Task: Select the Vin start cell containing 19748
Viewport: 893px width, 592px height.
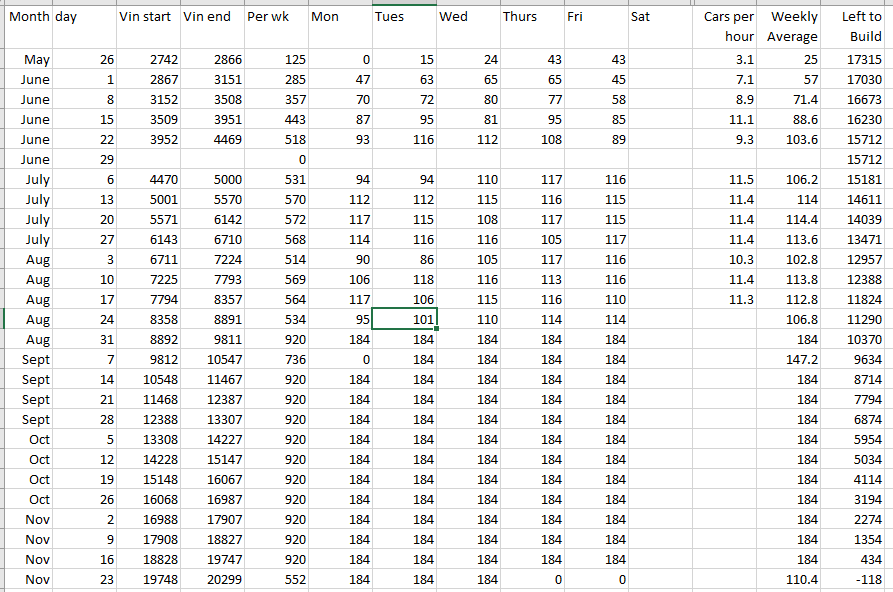Action: [148, 580]
